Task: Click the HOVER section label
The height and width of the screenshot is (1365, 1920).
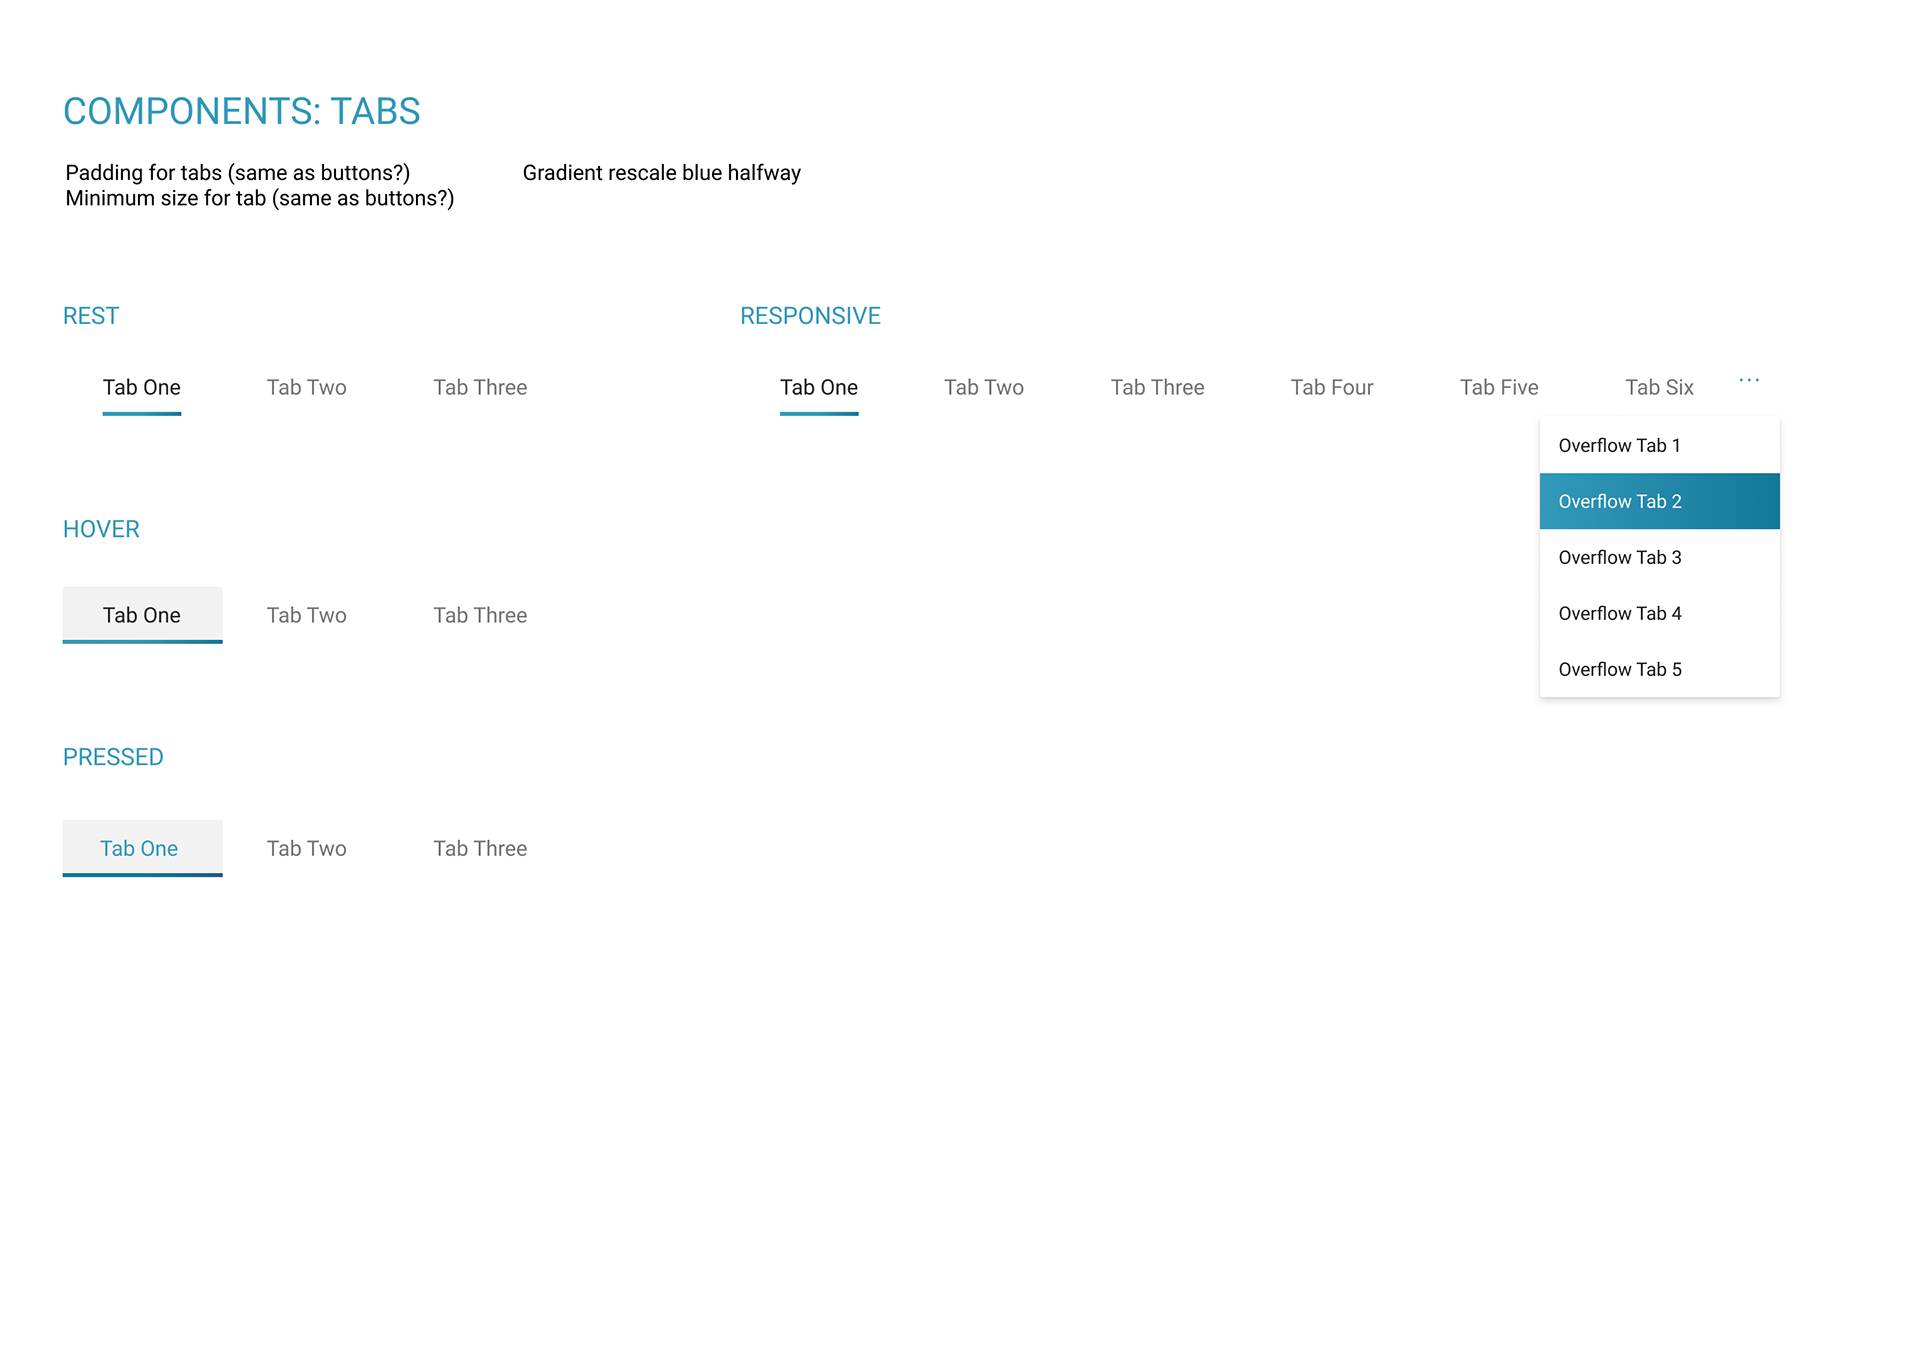Action: click(101, 529)
